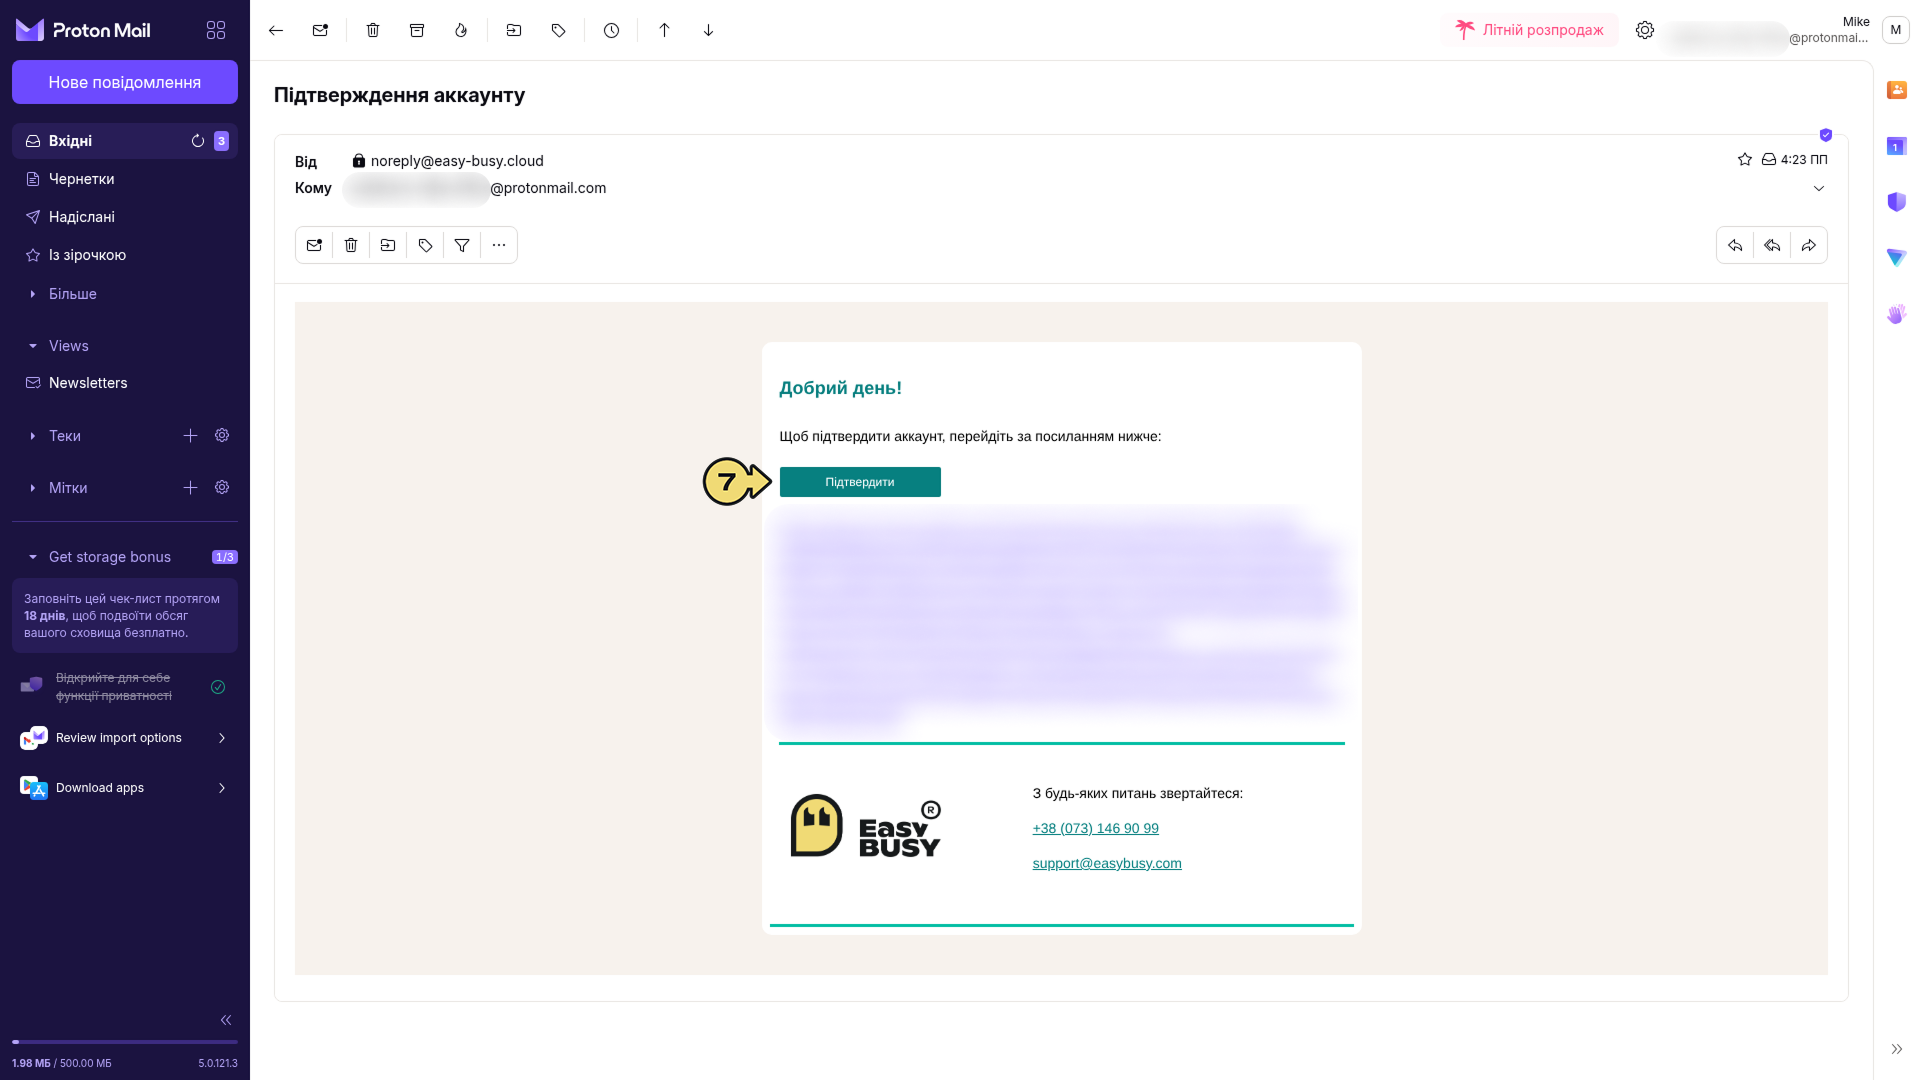Move to trash from top toolbar
Viewport: 1920px width, 1080px height.
373,30
